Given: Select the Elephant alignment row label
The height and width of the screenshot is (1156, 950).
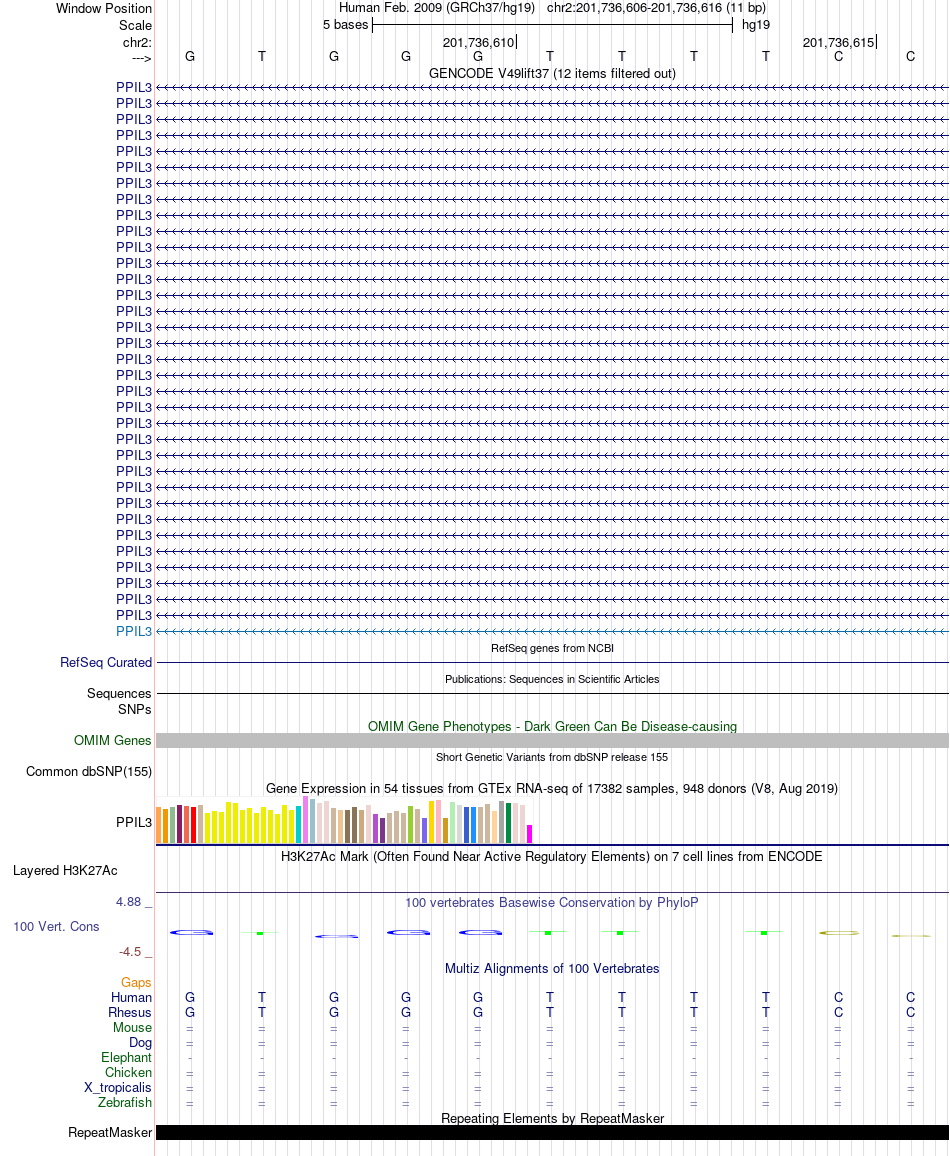Looking at the screenshot, I should coord(127,1057).
